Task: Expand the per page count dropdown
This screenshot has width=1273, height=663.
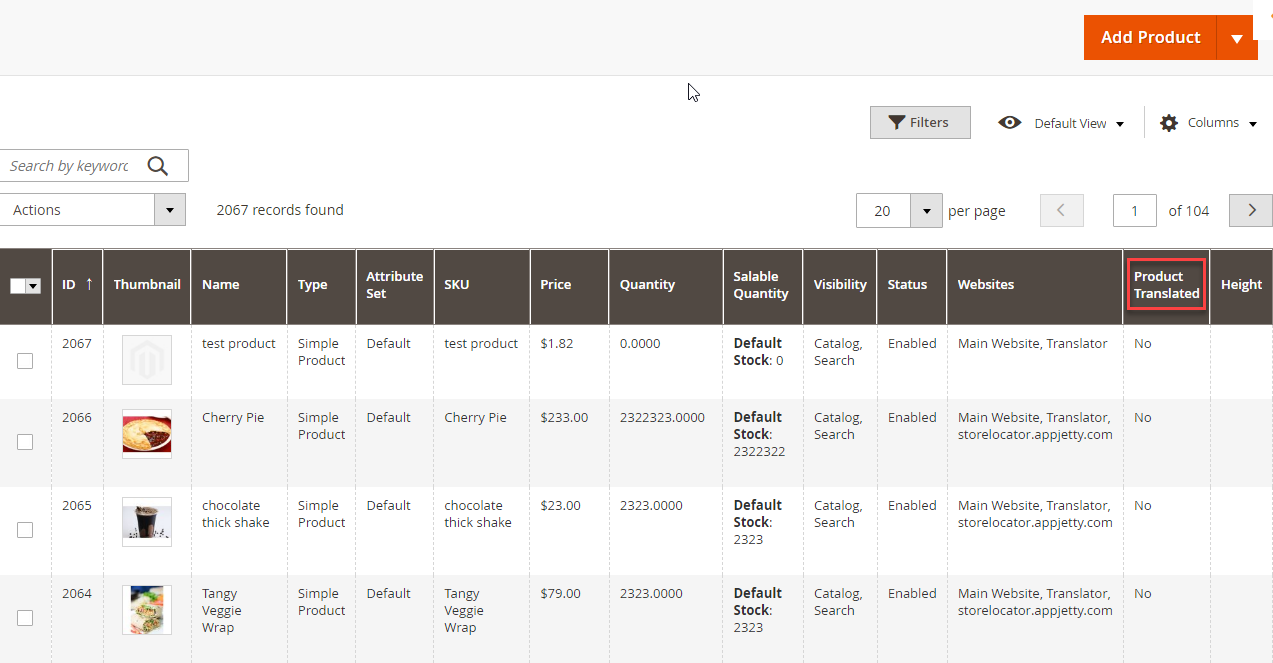Action: pyautogui.click(x=926, y=211)
